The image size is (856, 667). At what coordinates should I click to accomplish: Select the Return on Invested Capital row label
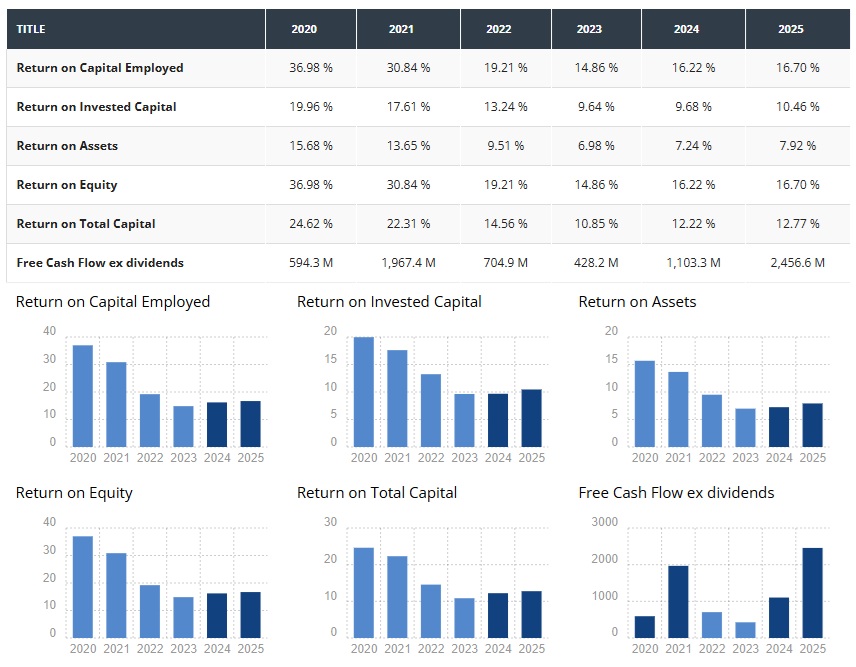pyautogui.click(x=96, y=107)
